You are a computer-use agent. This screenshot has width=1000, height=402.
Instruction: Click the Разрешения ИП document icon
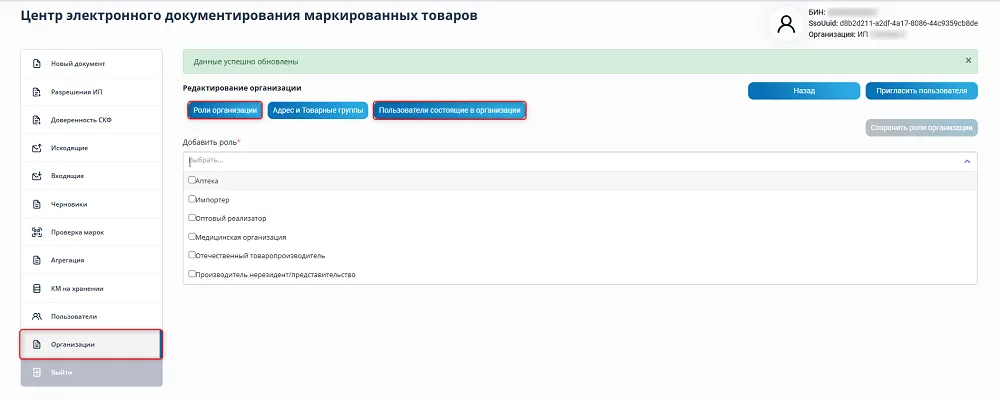tap(36, 92)
